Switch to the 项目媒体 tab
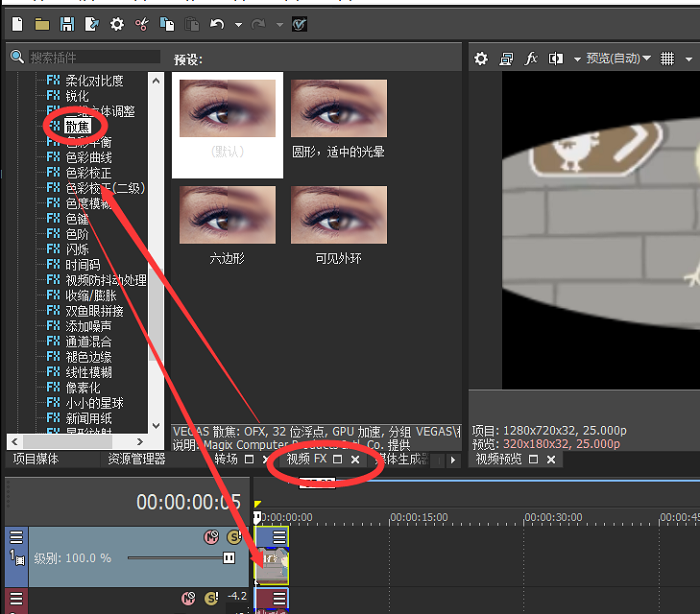 (36, 459)
